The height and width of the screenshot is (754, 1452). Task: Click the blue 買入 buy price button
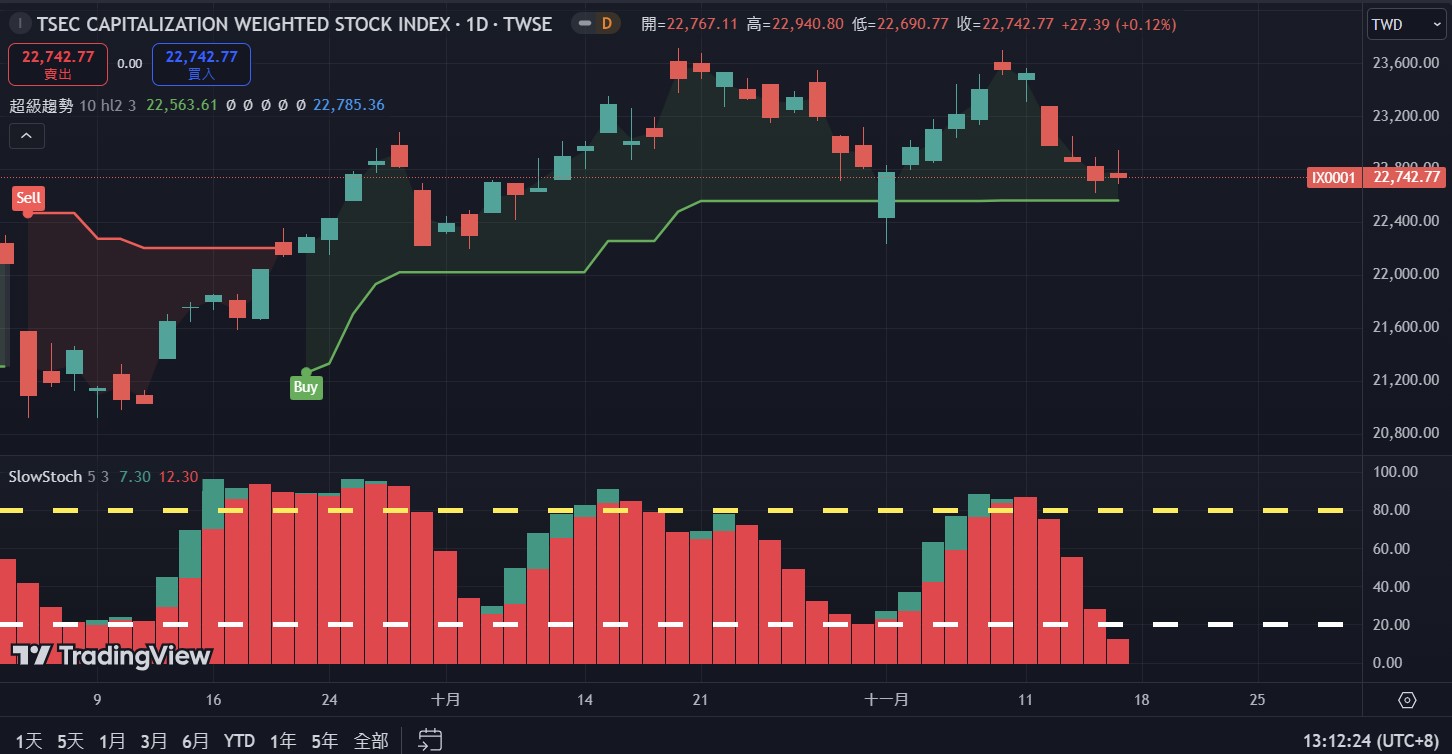click(x=201, y=64)
